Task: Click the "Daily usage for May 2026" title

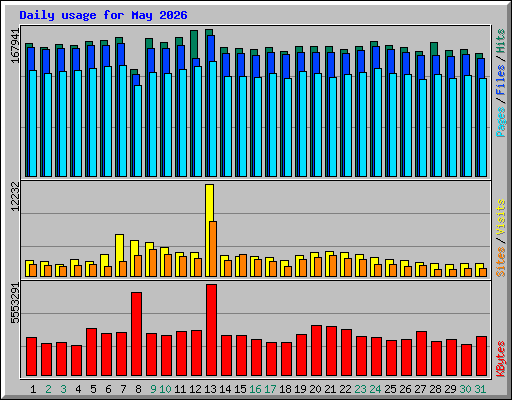Action: [x=103, y=15]
